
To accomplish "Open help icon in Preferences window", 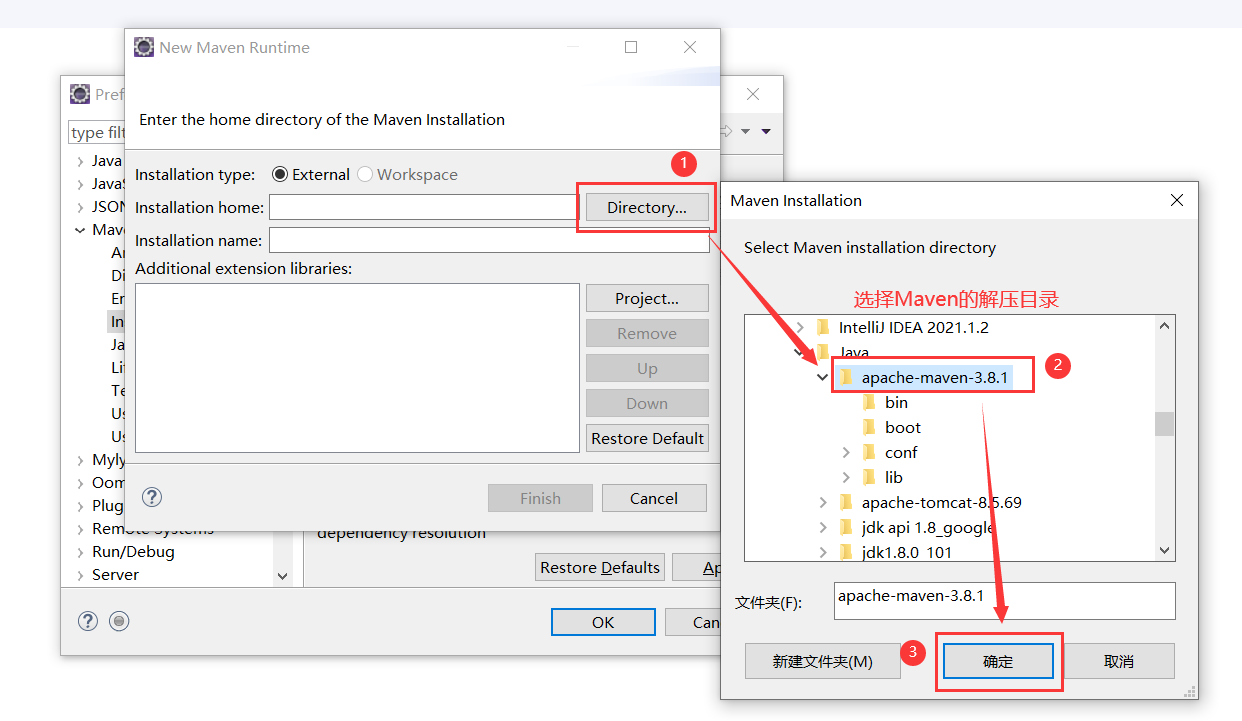I will 88,621.
